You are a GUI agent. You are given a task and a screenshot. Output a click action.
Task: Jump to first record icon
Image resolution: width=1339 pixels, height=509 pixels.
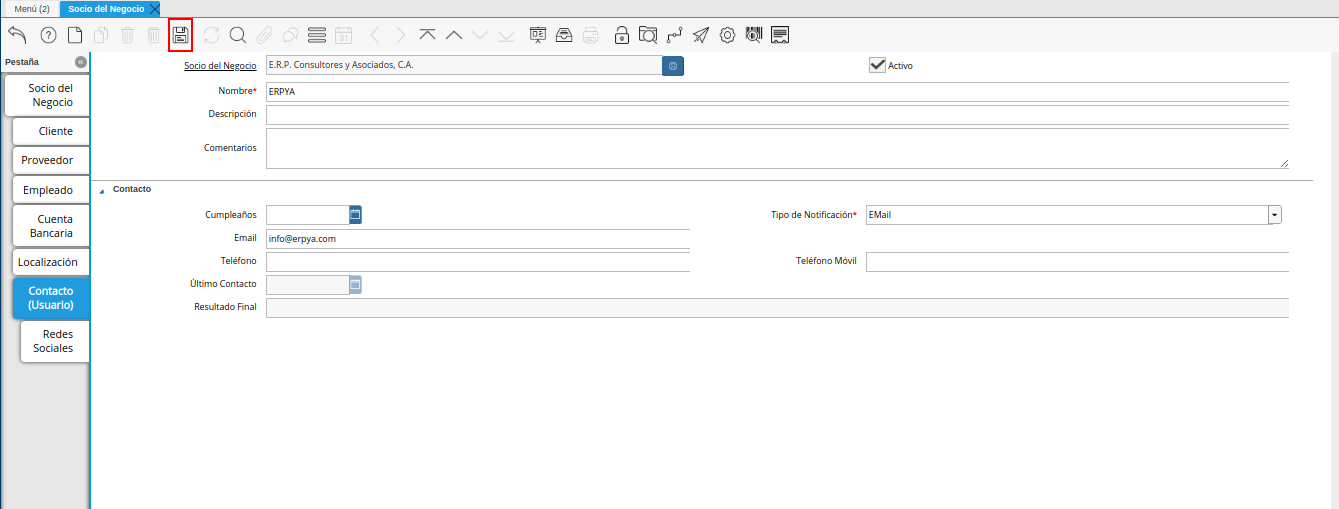click(x=428, y=35)
